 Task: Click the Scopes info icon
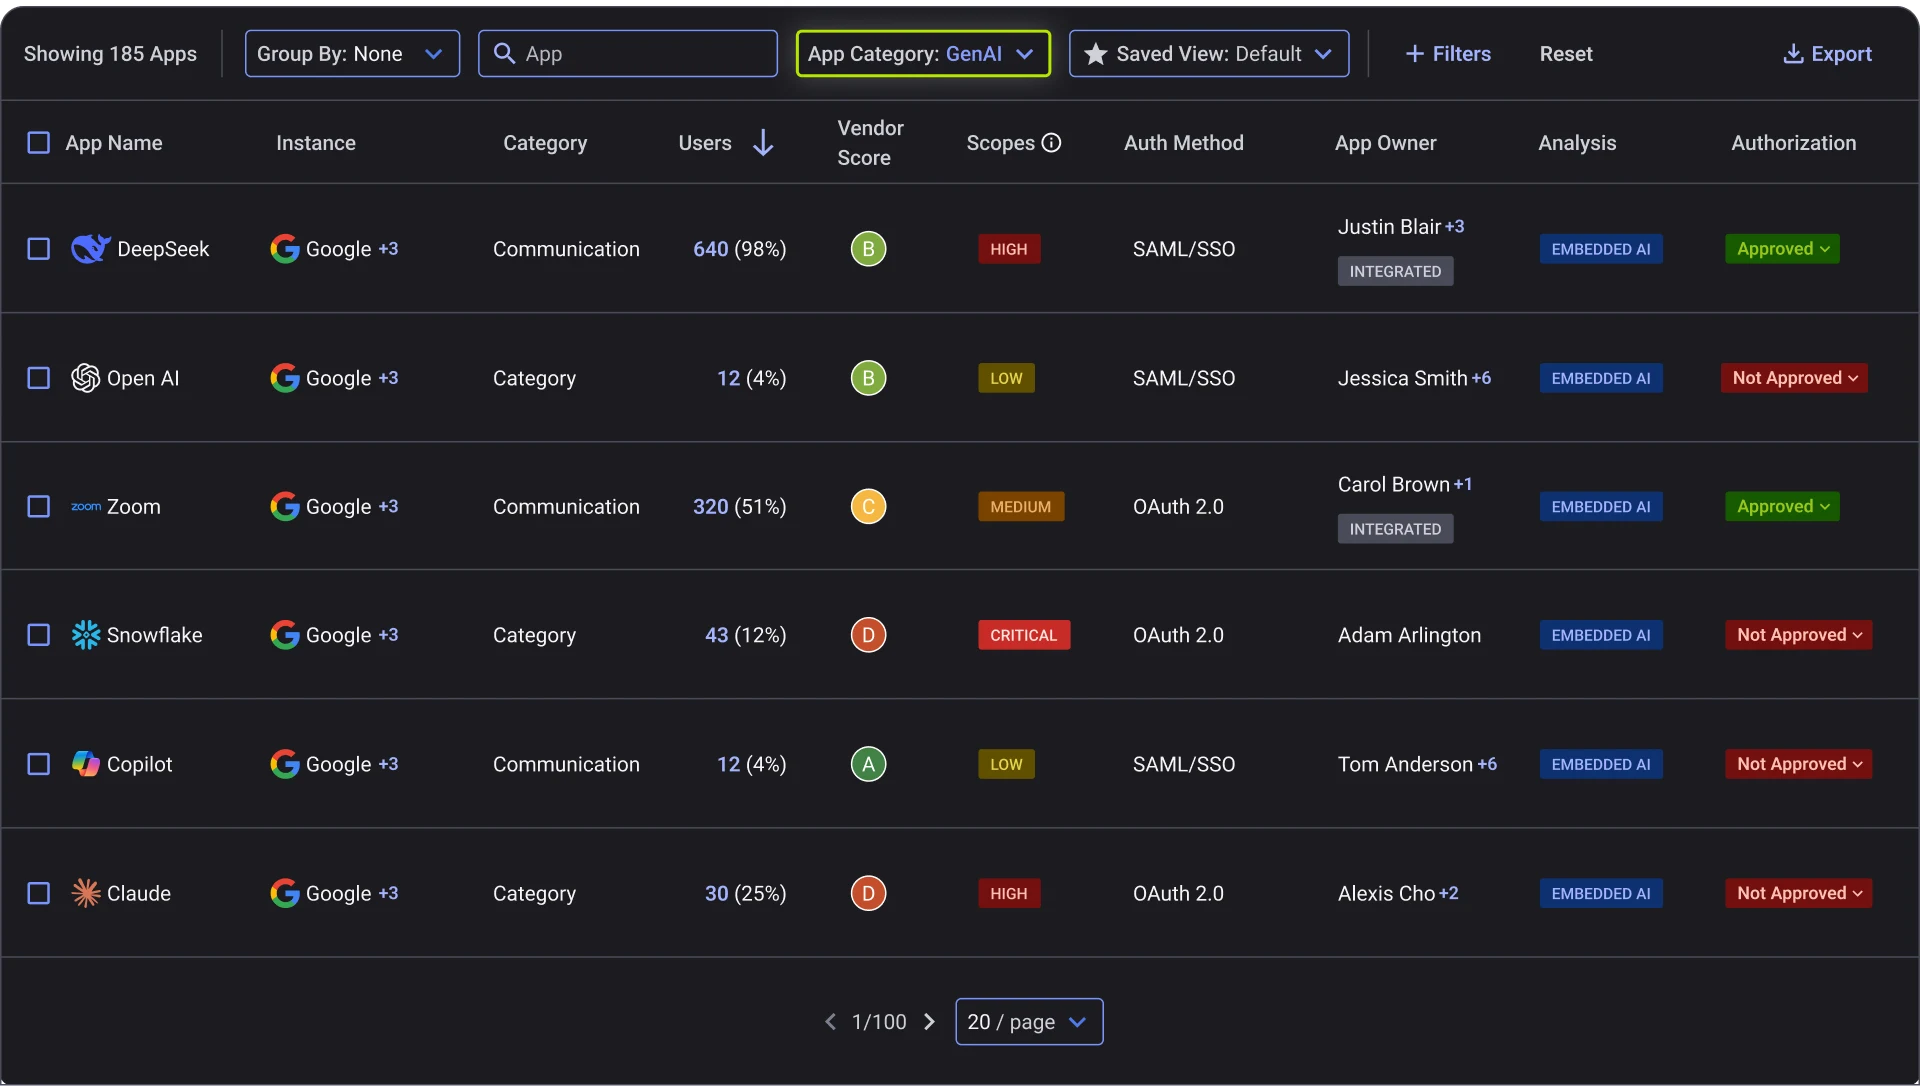coord(1051,143)
